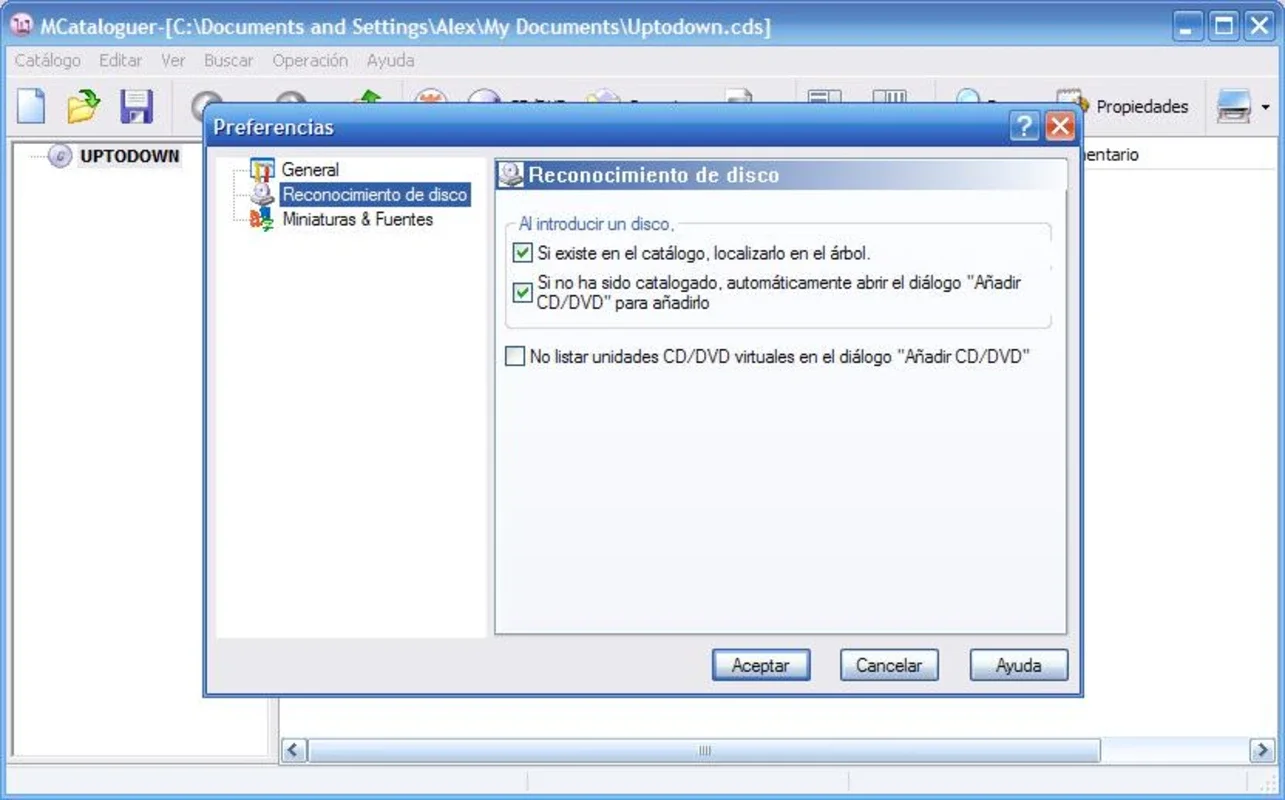Viewport: 1285px width, 800px height.
Task: Click the disc icon in the Reconocimiento de disco header
Action: [511, 175]
